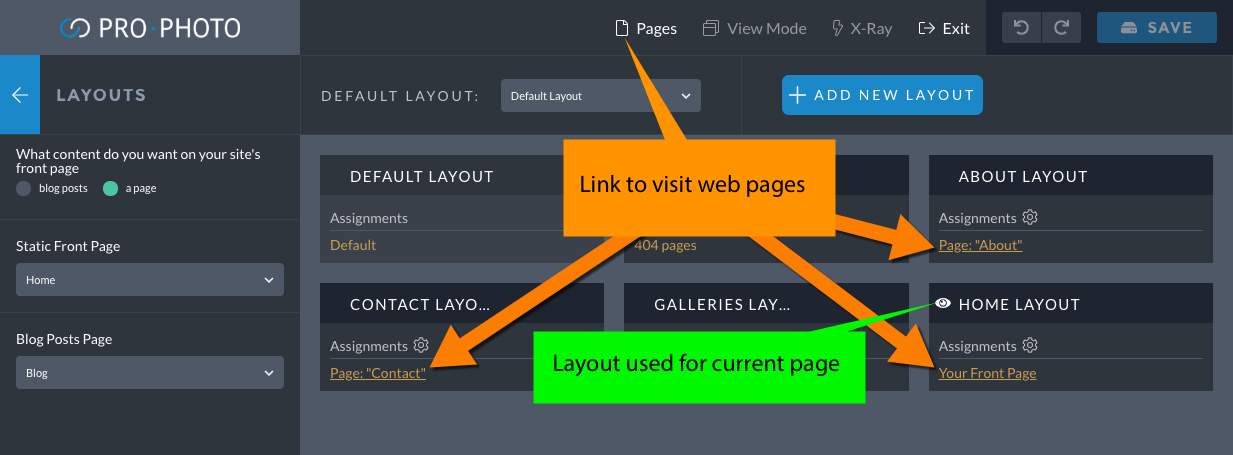Click the eye icon on Home Layout
This screenshot has width=1233, height=455.
pyautogui.click(x=942, y=304)
